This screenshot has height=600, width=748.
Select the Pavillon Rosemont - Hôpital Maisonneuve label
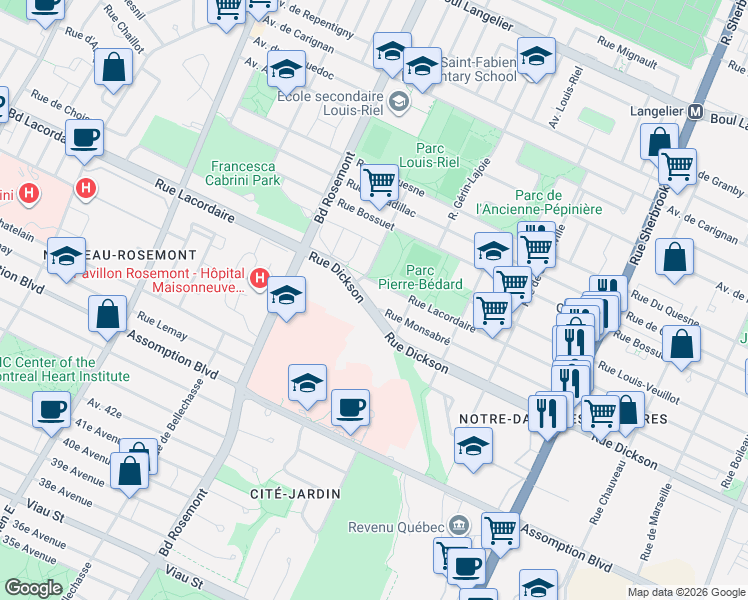click(x=162, y=280)
